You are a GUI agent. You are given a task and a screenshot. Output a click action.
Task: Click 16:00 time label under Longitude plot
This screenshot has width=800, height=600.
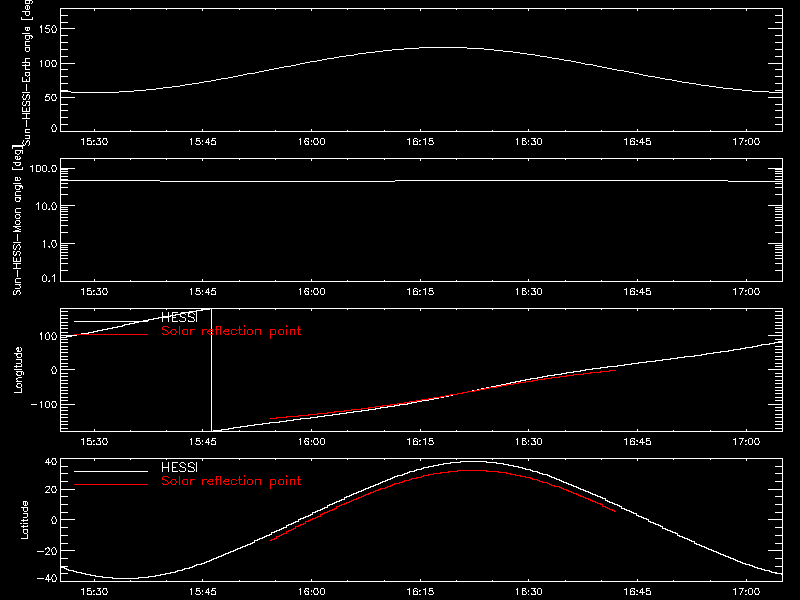point(312,442)
